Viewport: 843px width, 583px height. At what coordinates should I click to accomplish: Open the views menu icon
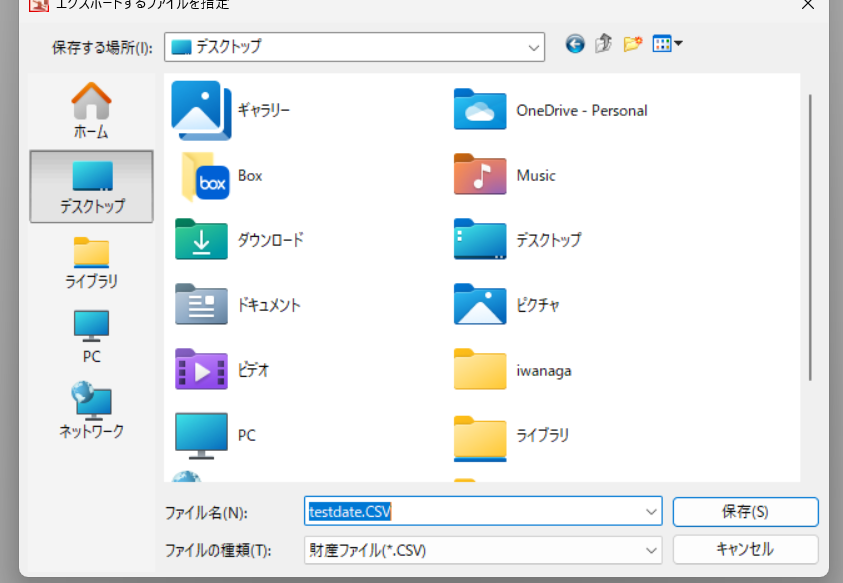tap(662, 44)
